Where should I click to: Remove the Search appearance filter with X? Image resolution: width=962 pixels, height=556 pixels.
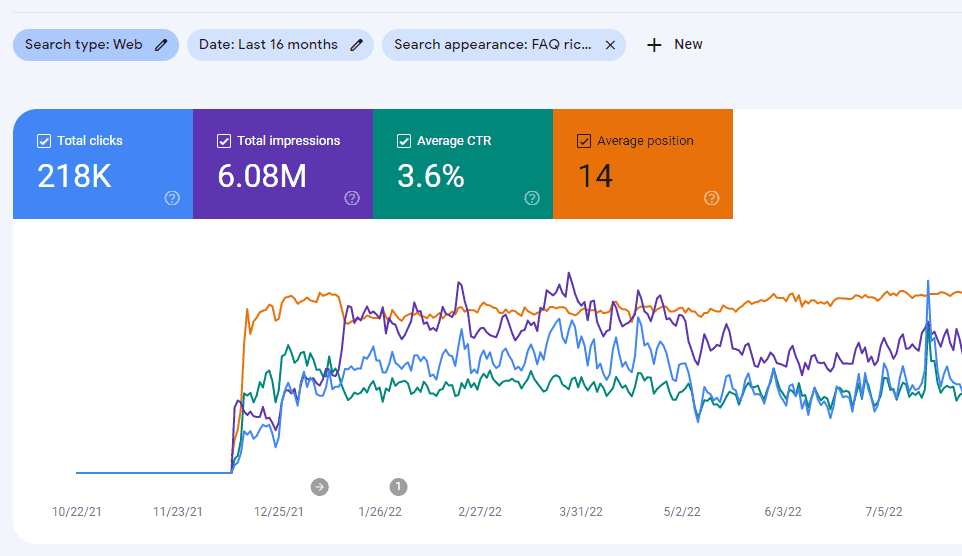610,45
